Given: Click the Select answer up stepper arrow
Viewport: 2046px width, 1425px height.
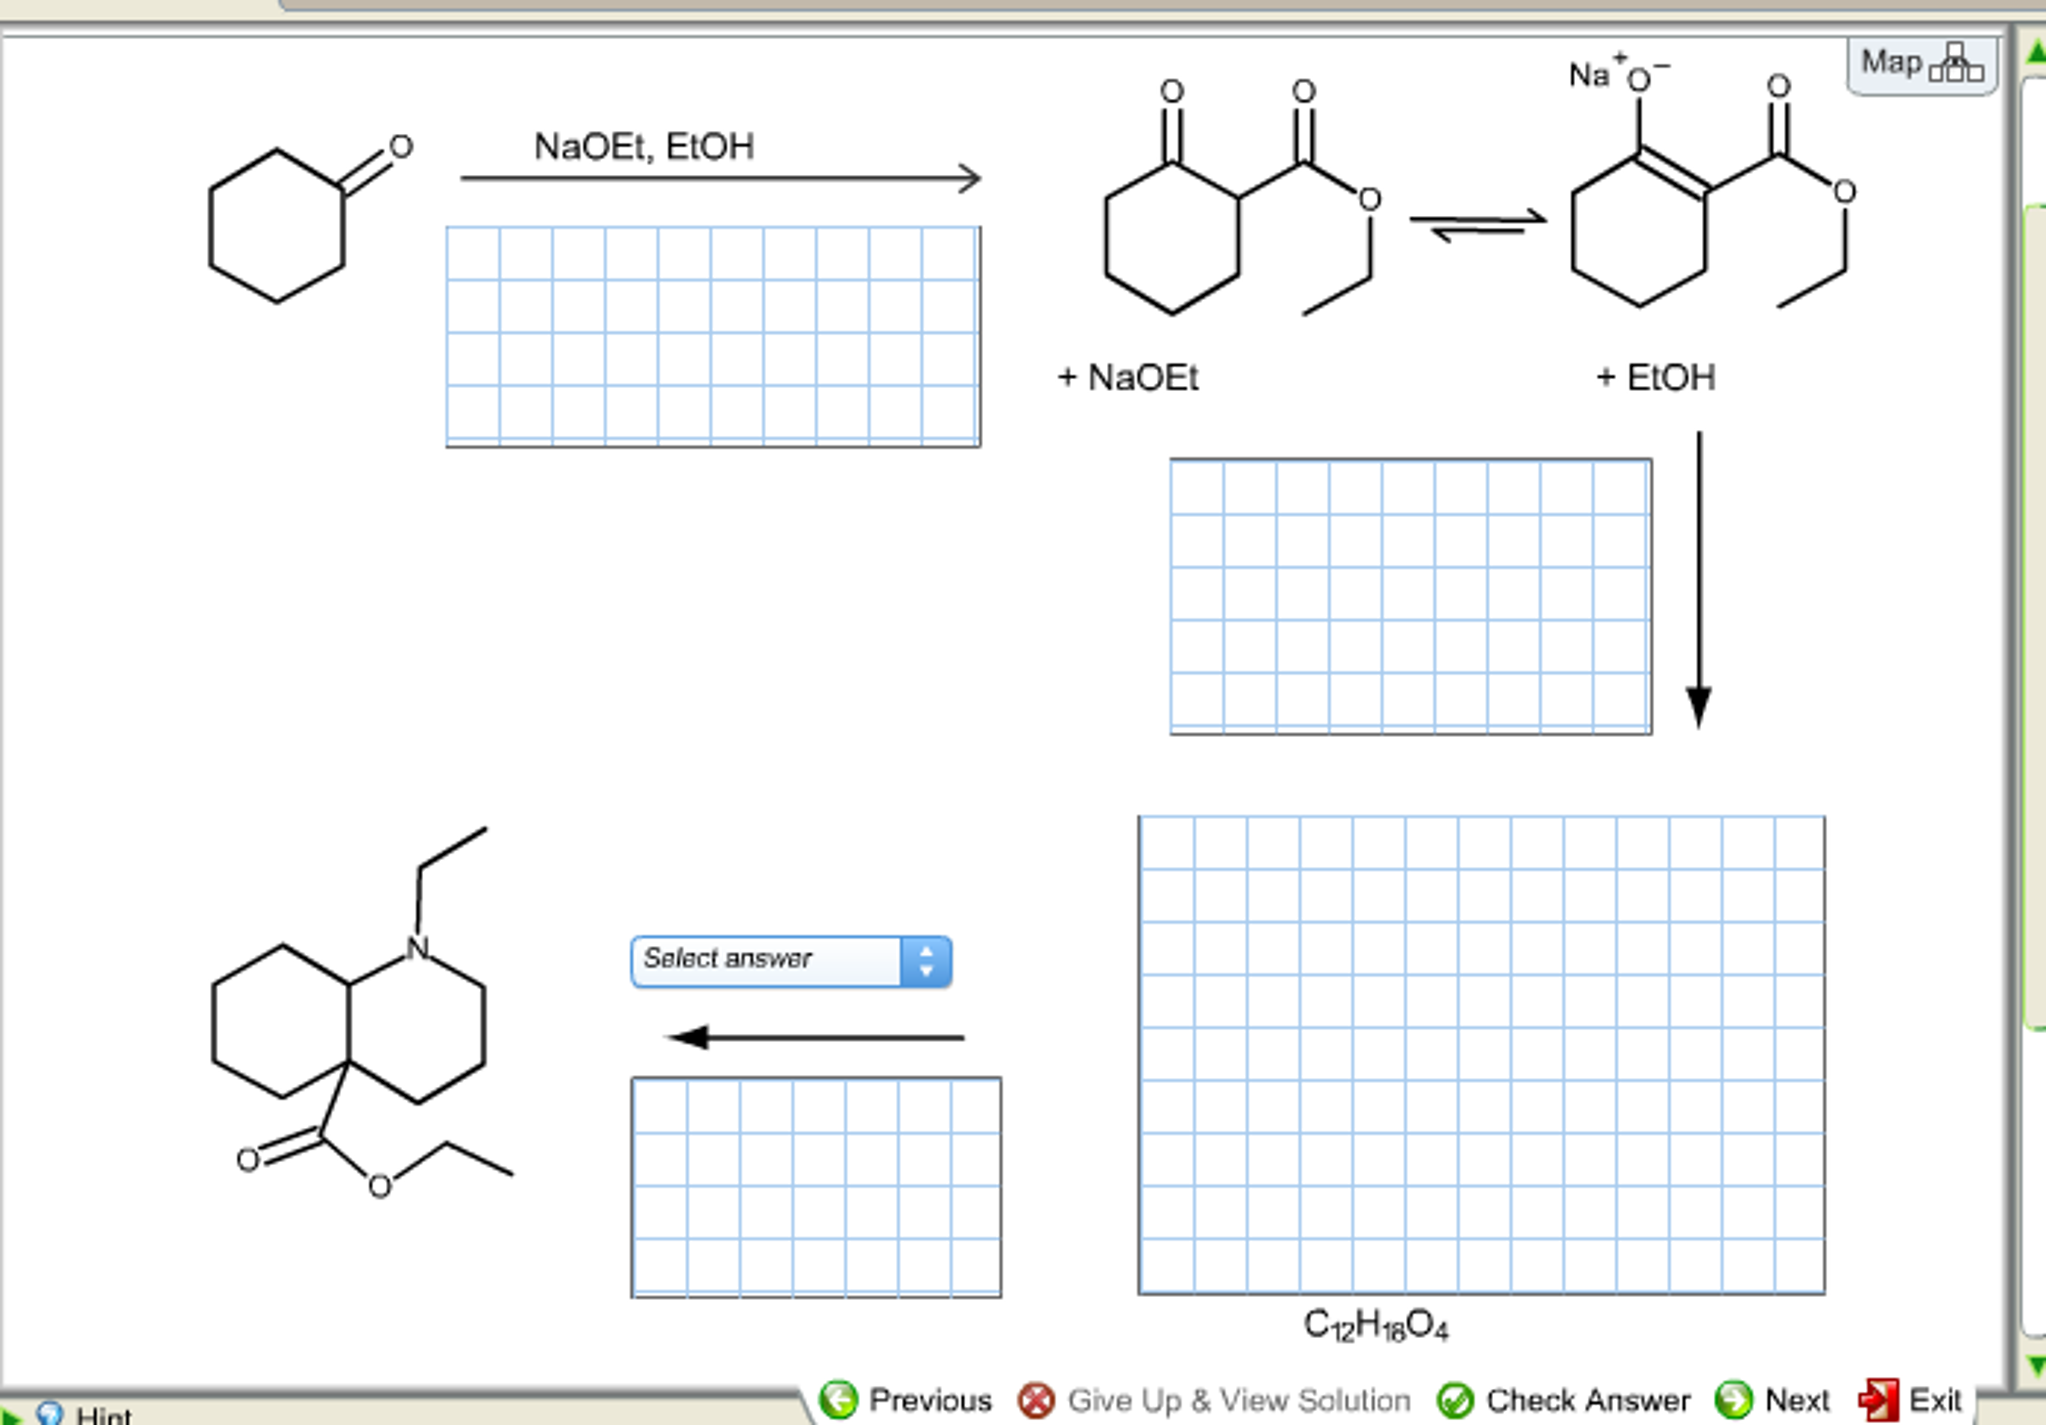Looking at the screenshot, I should (x=926, y=951).
